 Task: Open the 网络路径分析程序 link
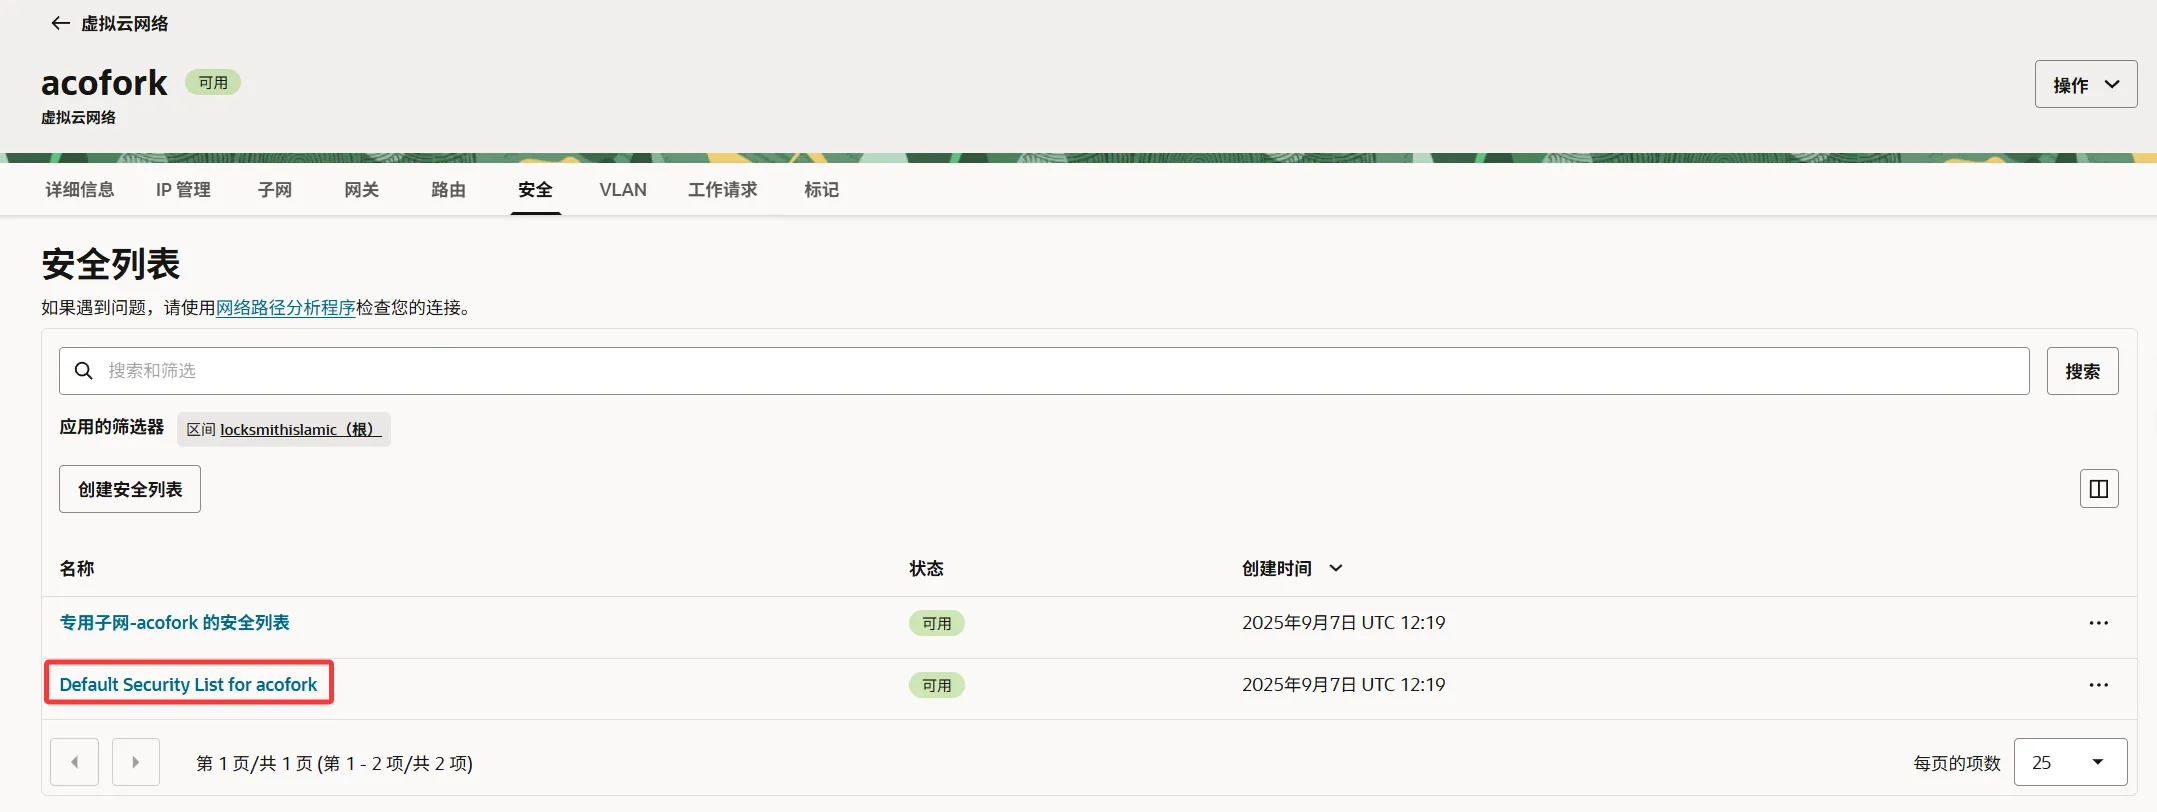click(285, 308)
